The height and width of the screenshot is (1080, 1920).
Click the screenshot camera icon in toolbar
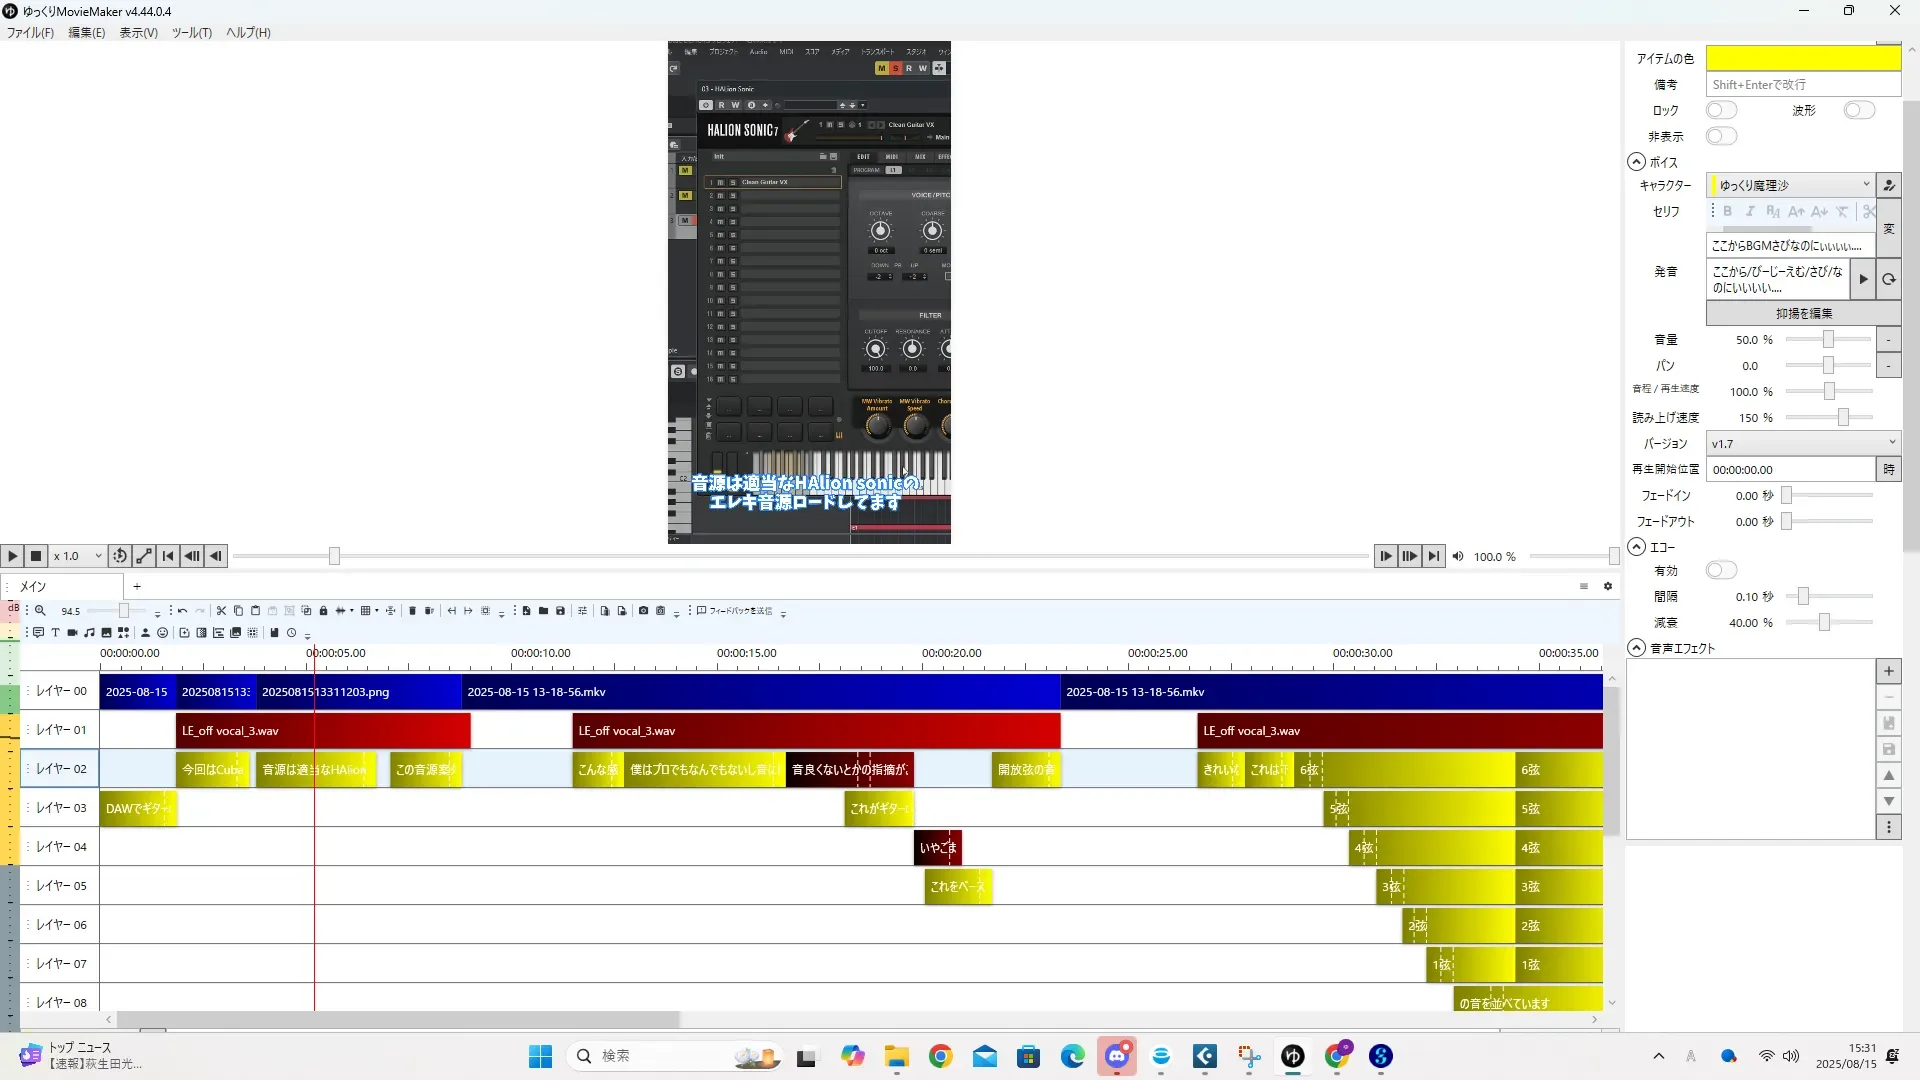643,611
